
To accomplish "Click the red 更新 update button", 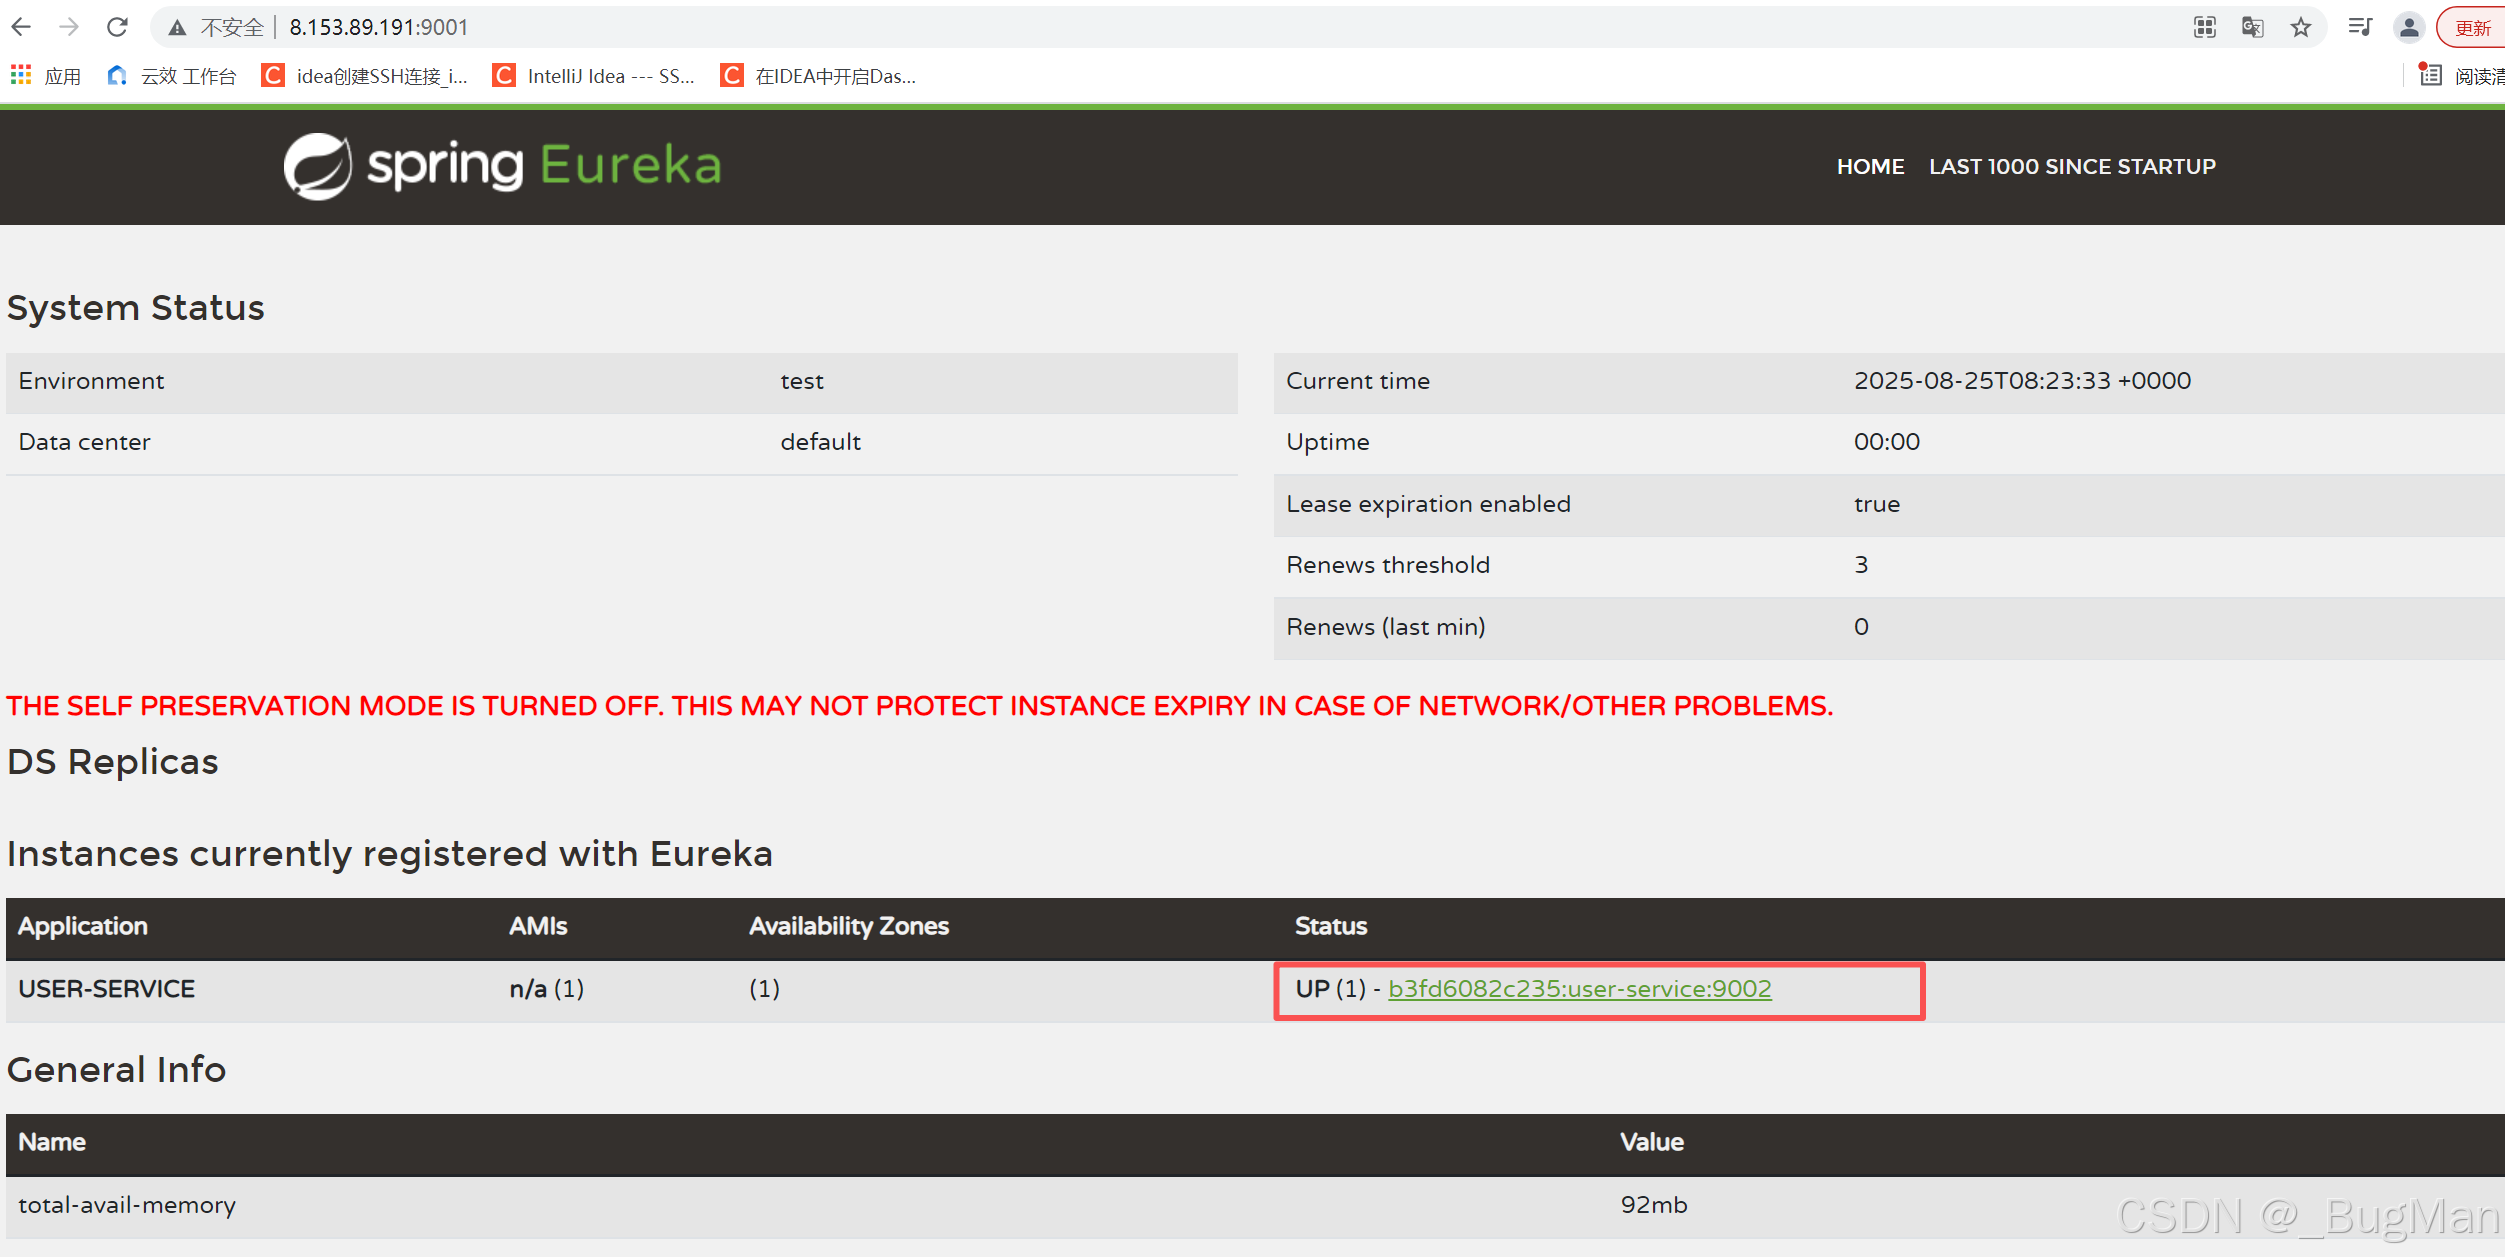I will pyautogui.click(x=2472, y=28).
